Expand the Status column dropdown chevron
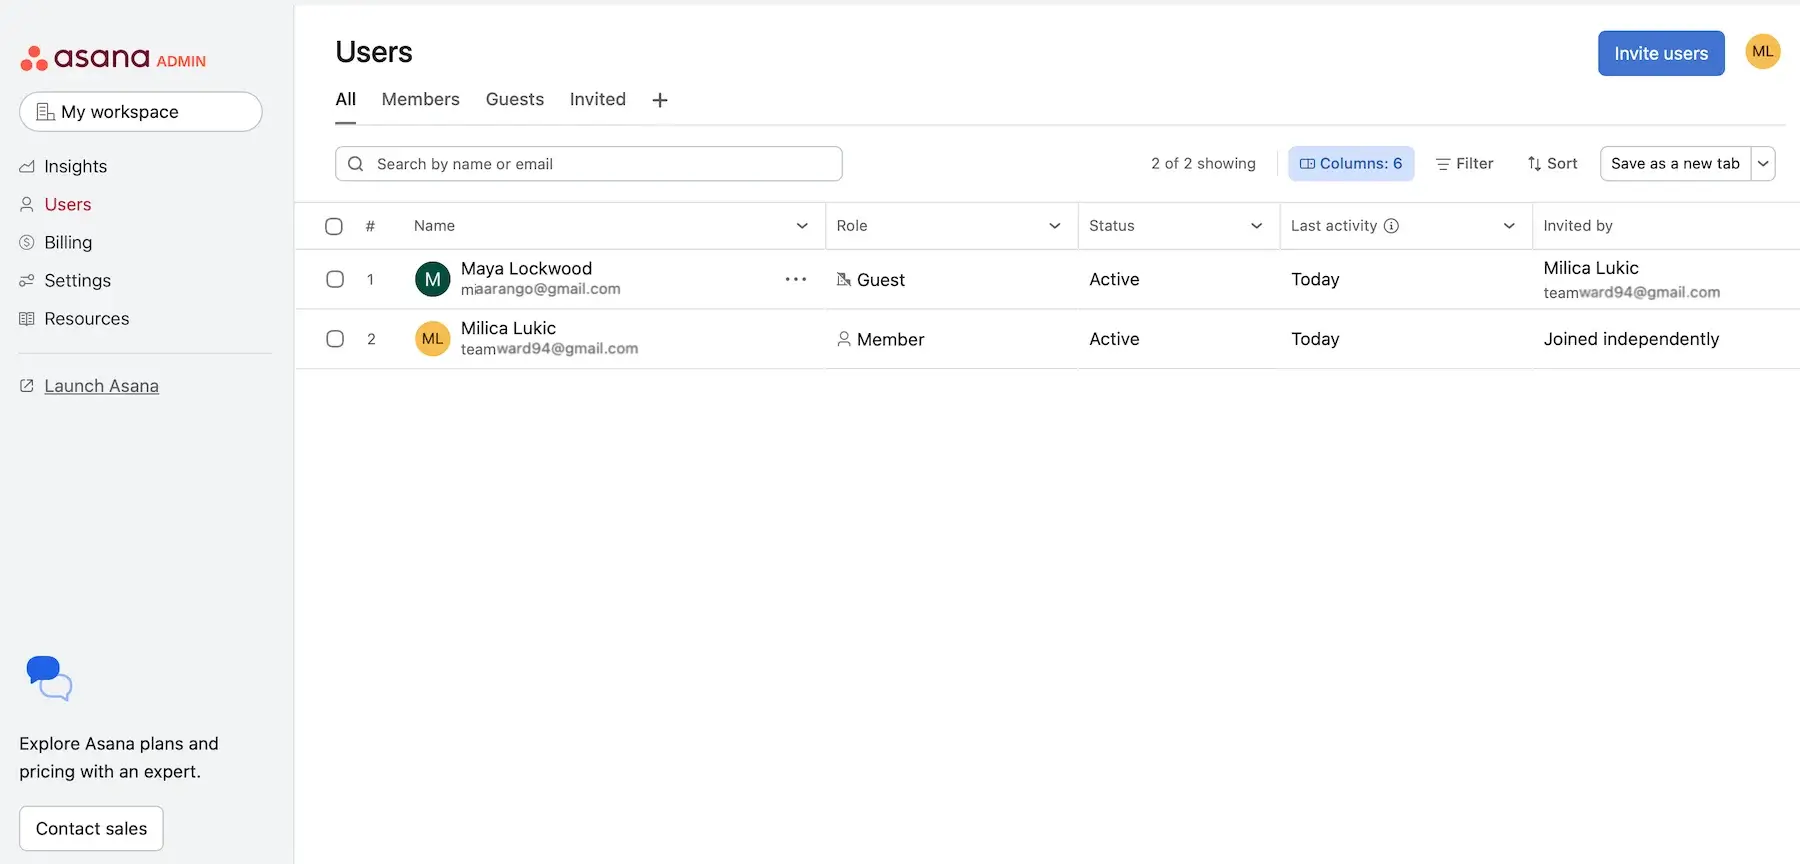1800x864 pixels. pyautogui.click(x=1256, y=226)
